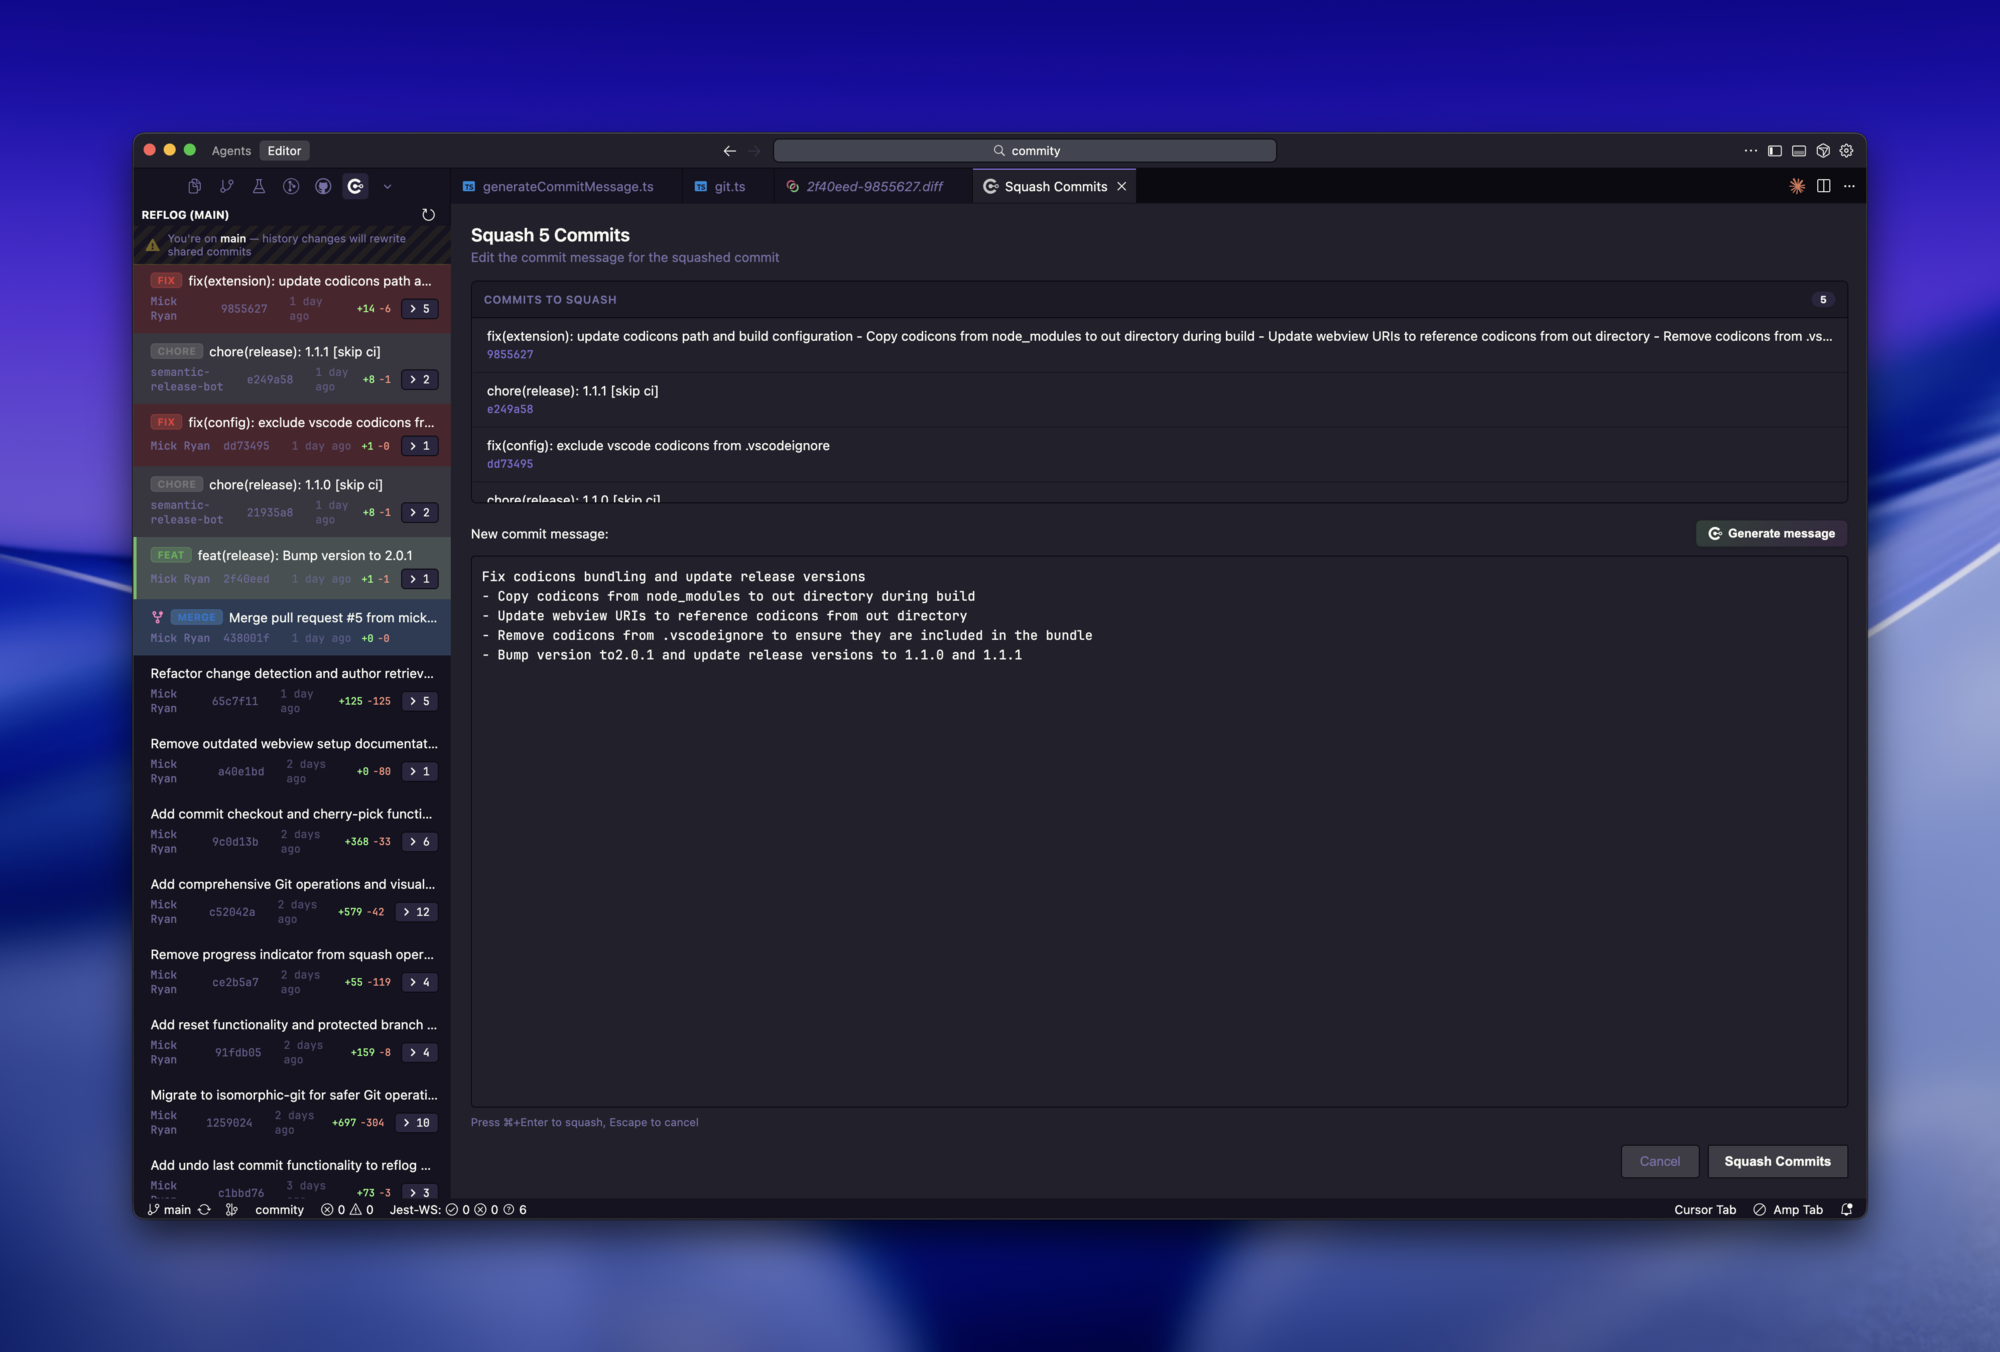Expand additional activity bar views chevron
The height and width of the screenshot is (1352, 2000).
[x=387, y=186]
